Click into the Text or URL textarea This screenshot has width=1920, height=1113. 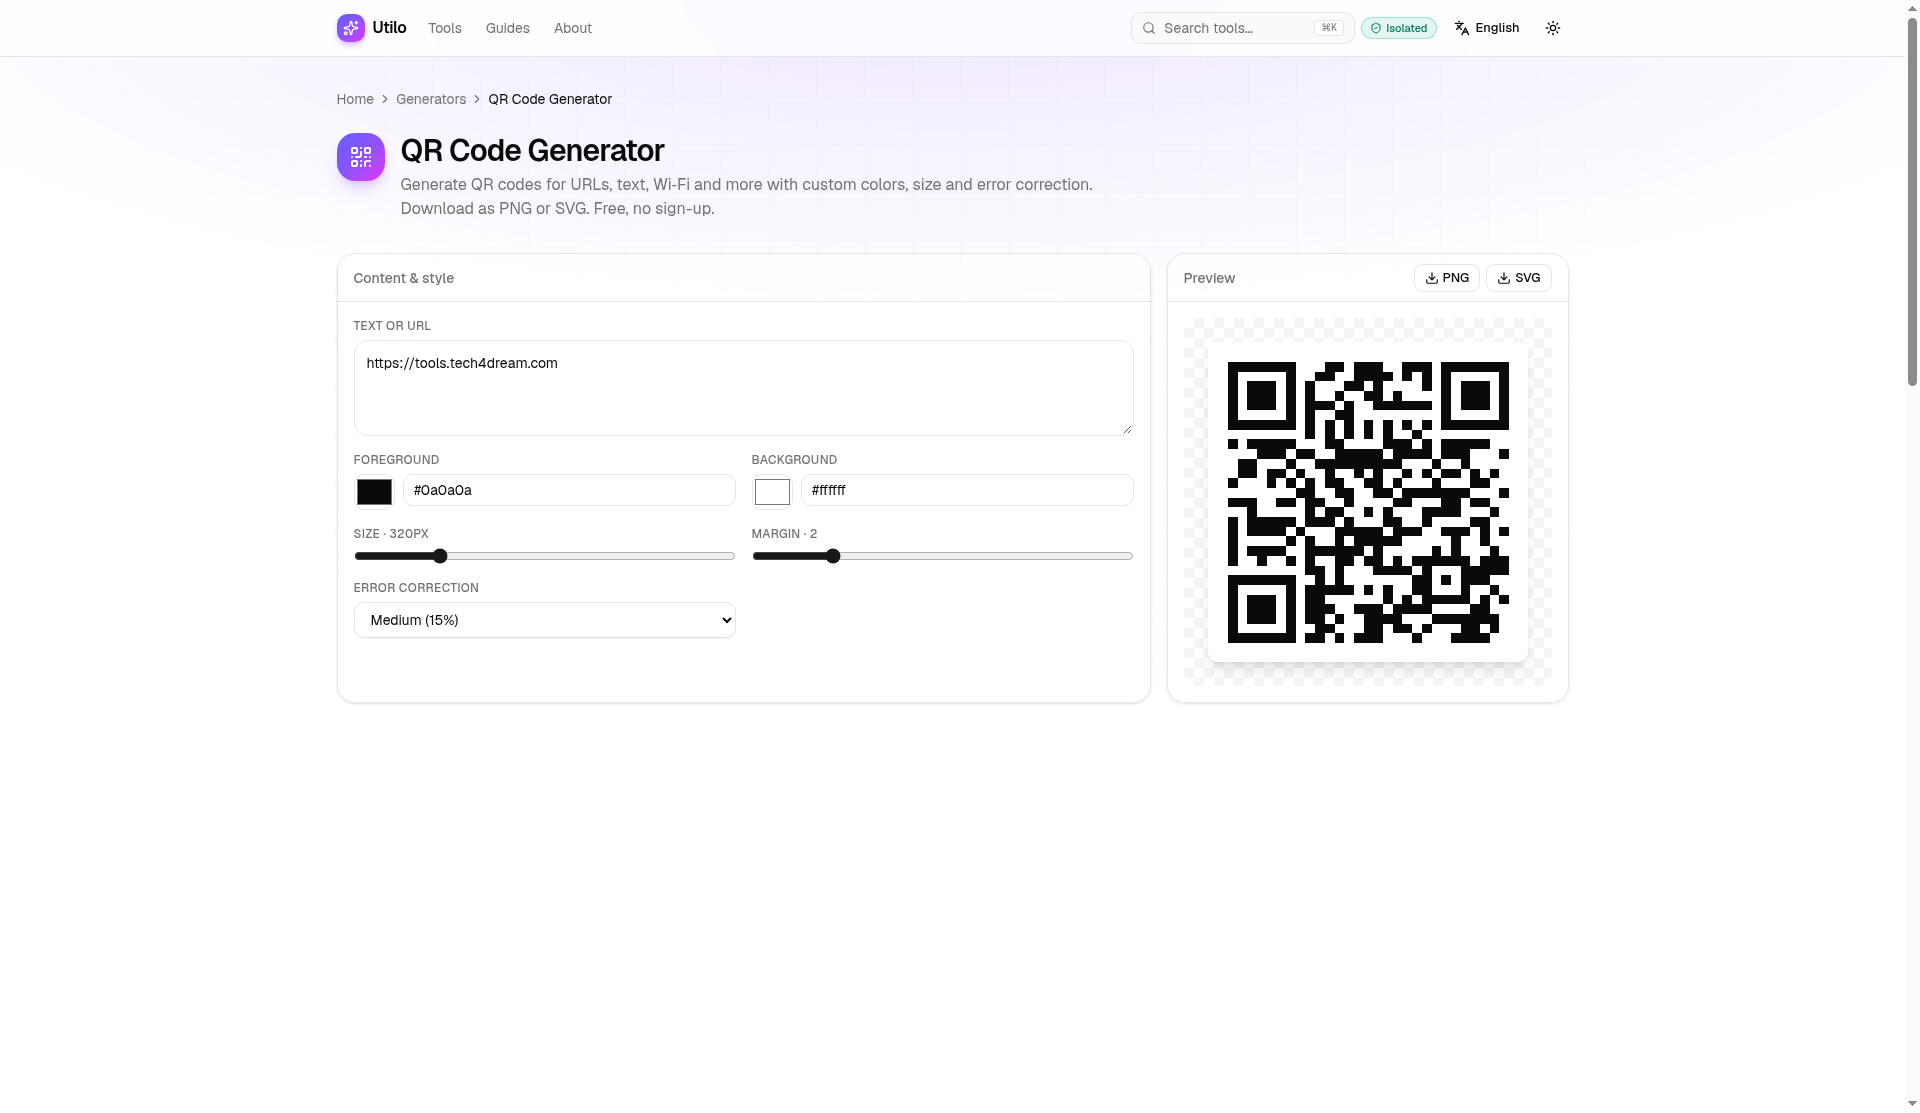pos(743,388)
